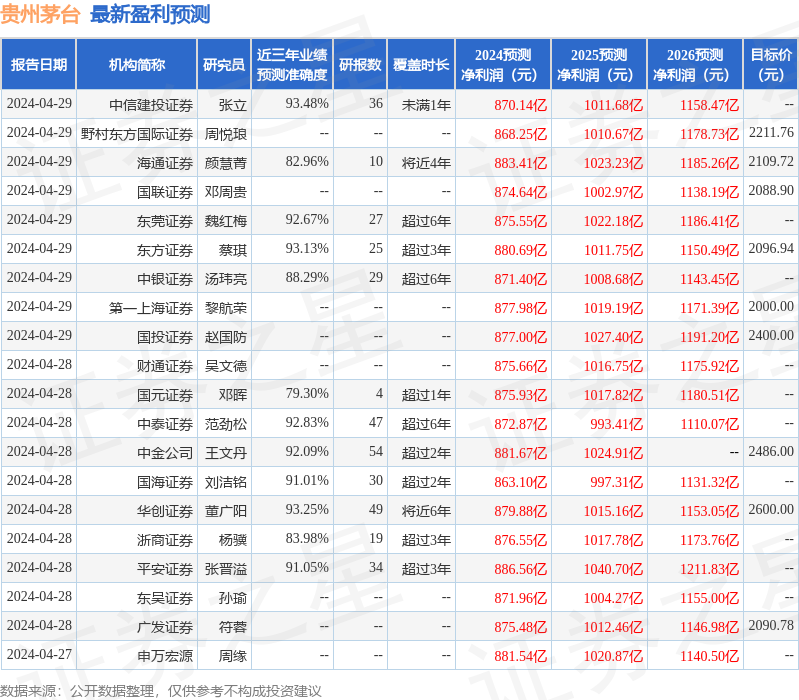The height and width of the screenshot is (700, 799).
Task: Click accuracy value 92.67%
Action: click(x=307, y=220)
